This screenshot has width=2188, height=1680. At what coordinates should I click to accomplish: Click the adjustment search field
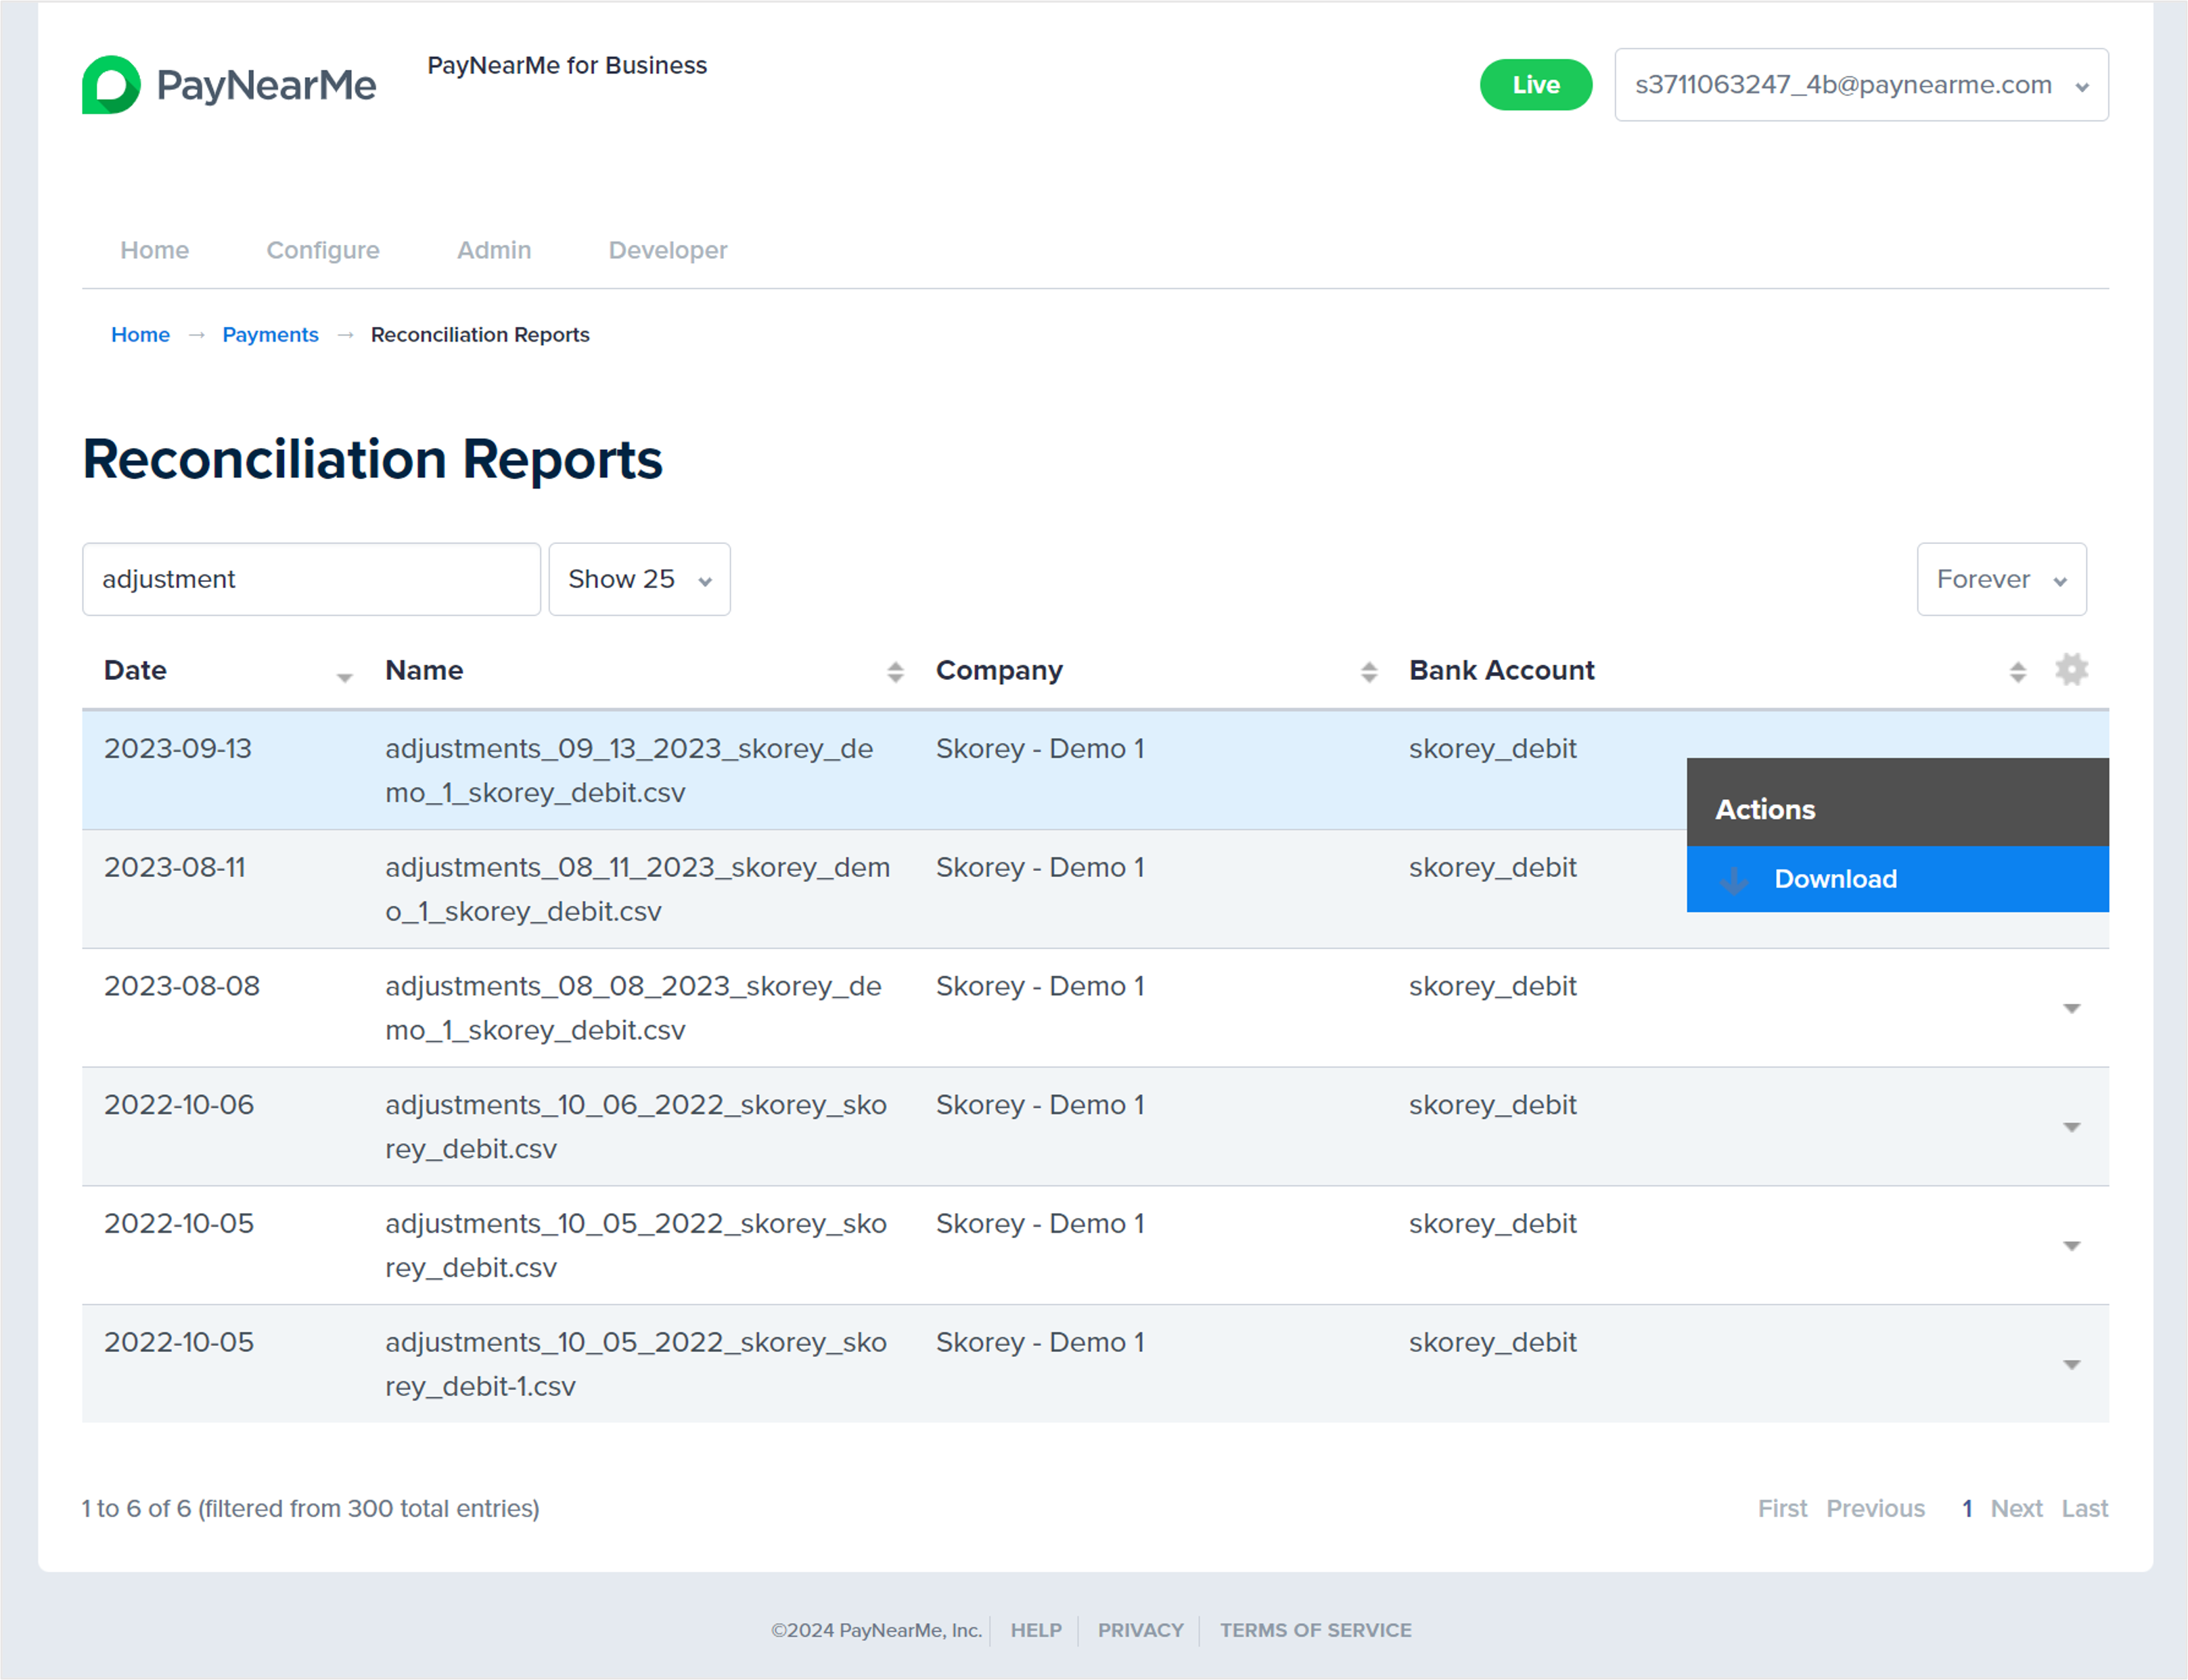[x=311, y=579]
